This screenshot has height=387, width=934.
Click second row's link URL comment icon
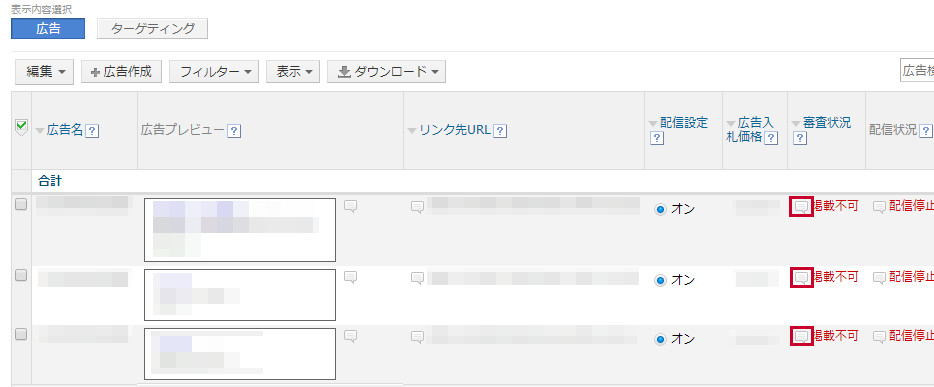418,277
